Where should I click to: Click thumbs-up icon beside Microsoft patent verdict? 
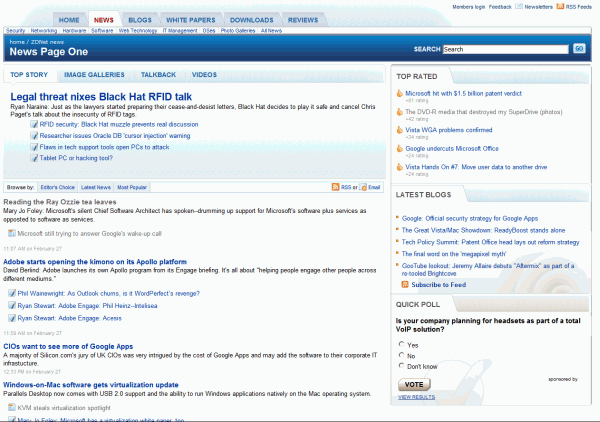(399, 93)
